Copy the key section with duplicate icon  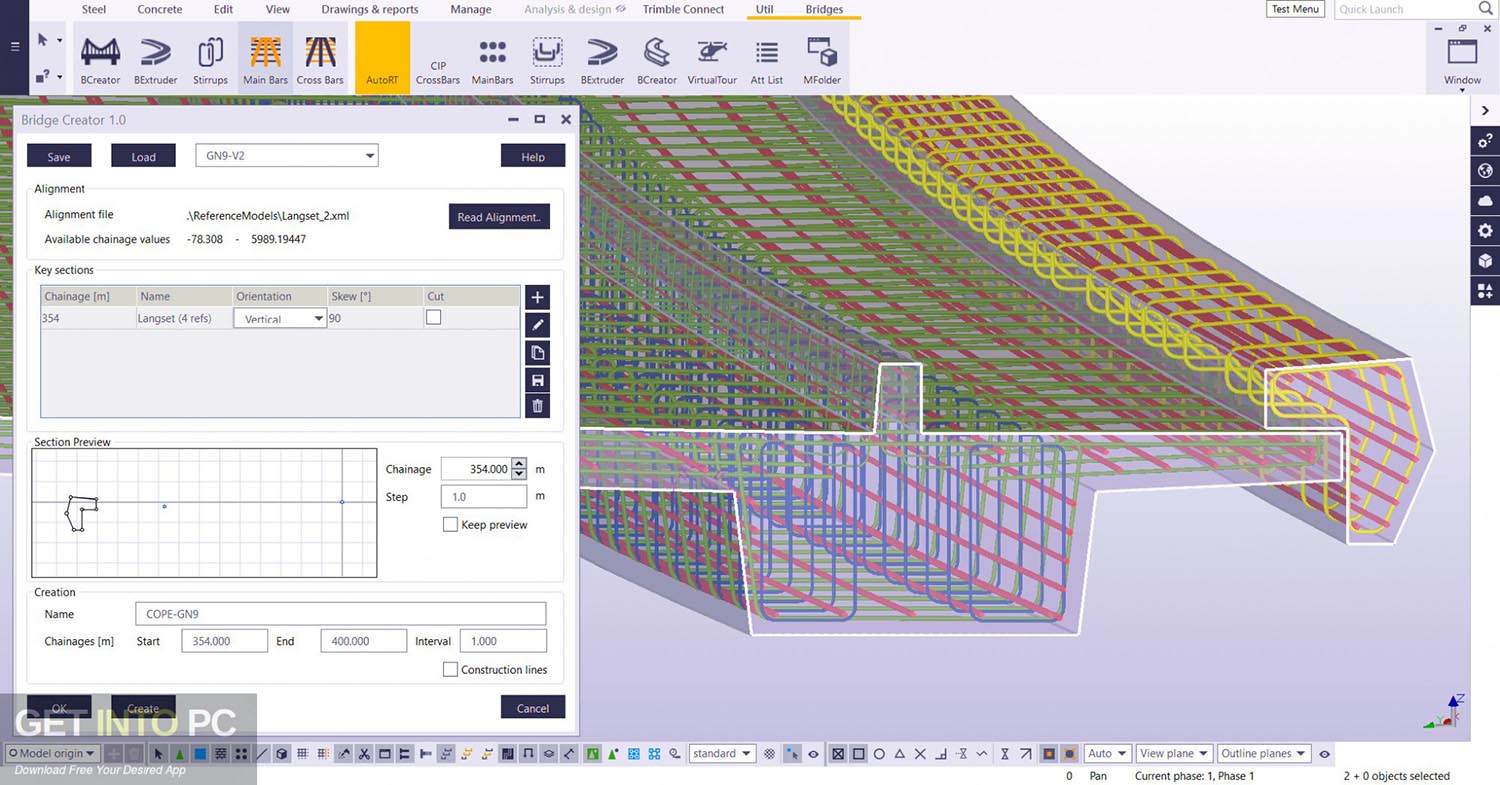(538, 352)
